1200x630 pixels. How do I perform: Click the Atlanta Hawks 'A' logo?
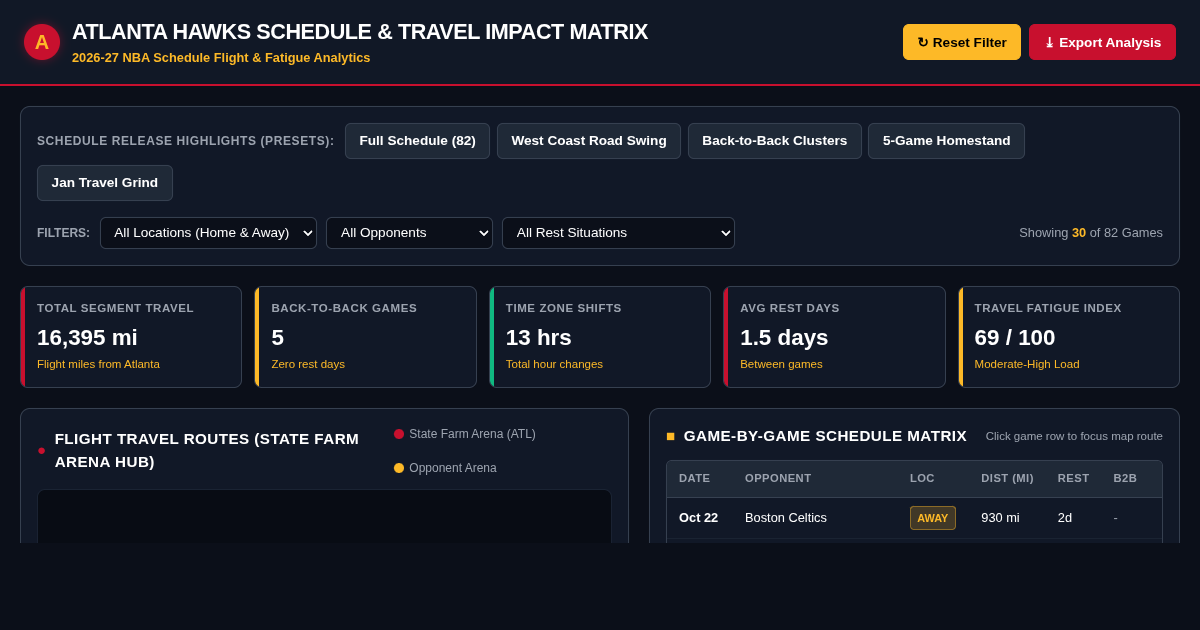(x=42, y=42)
